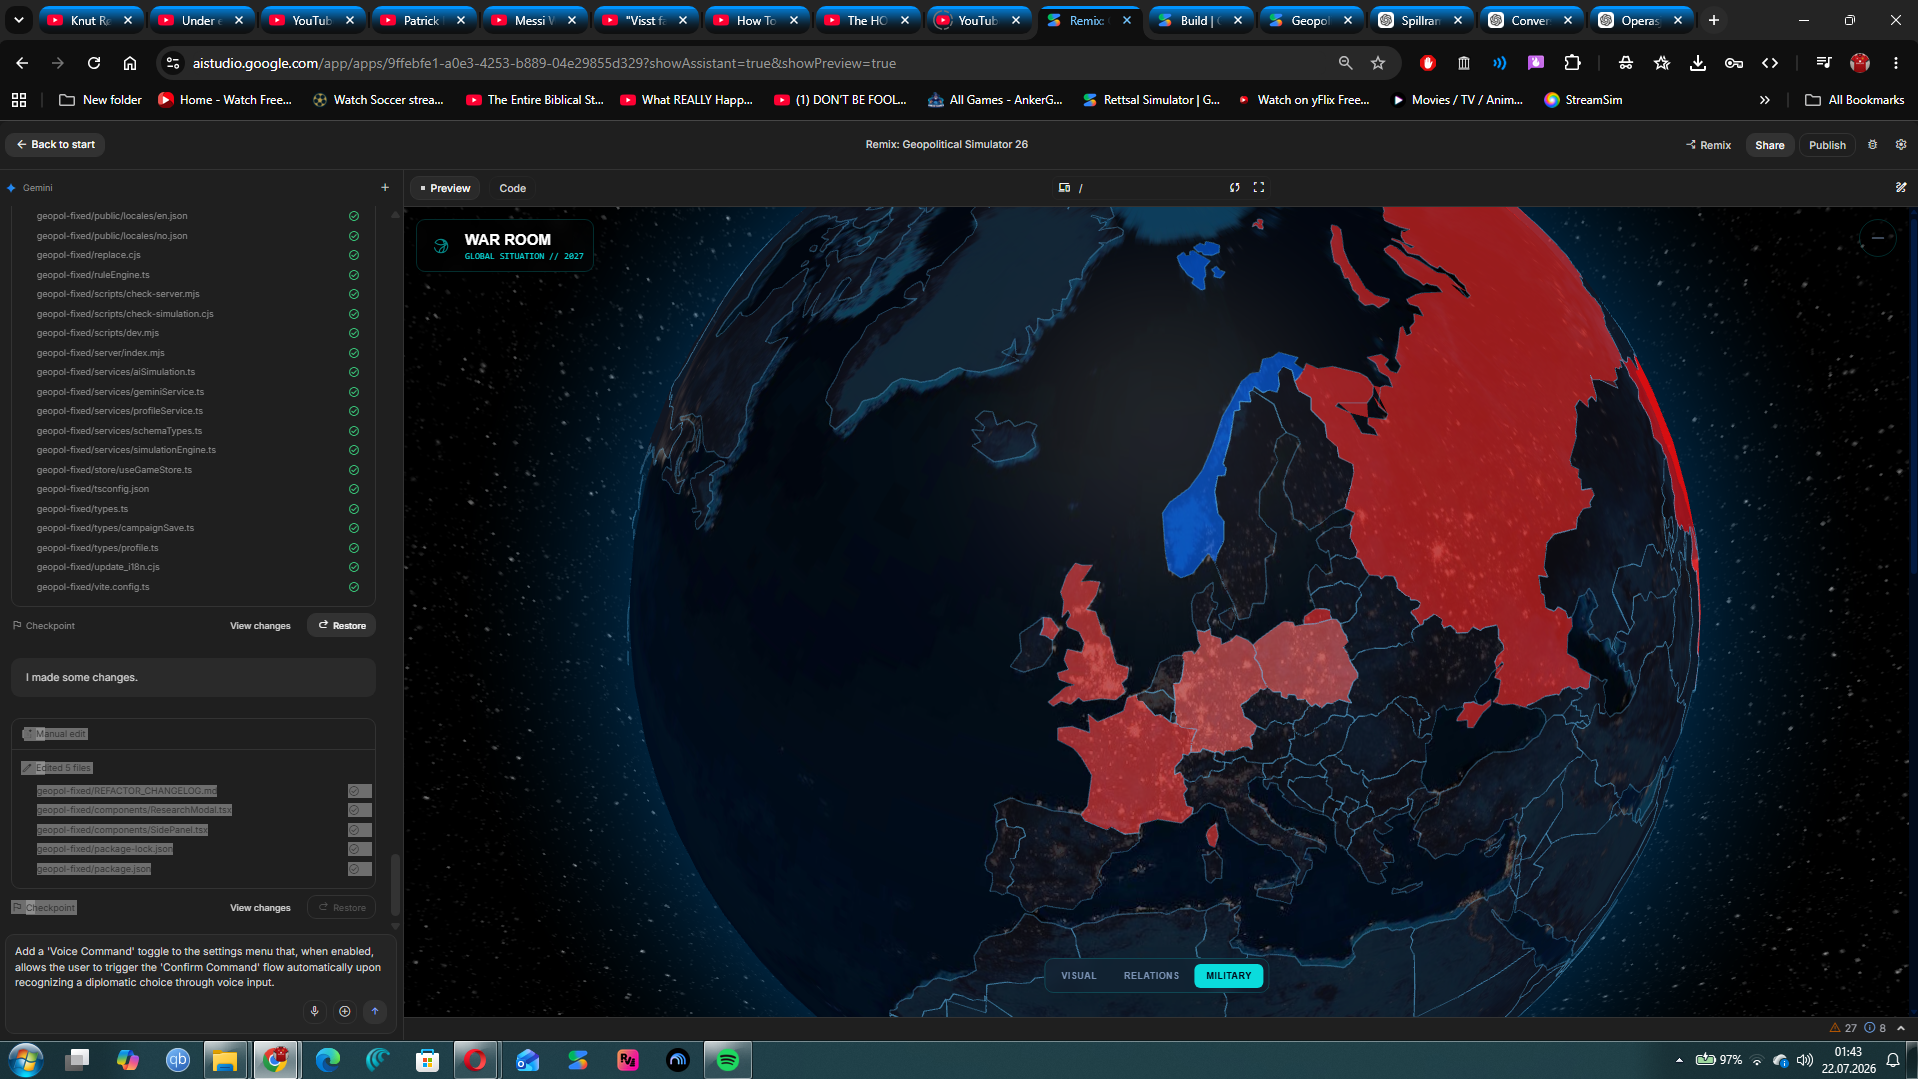The height and width of the screenshot is (1079, 1918).
Task: Open the tab search dropdown arrow
Action: (19, 20)
